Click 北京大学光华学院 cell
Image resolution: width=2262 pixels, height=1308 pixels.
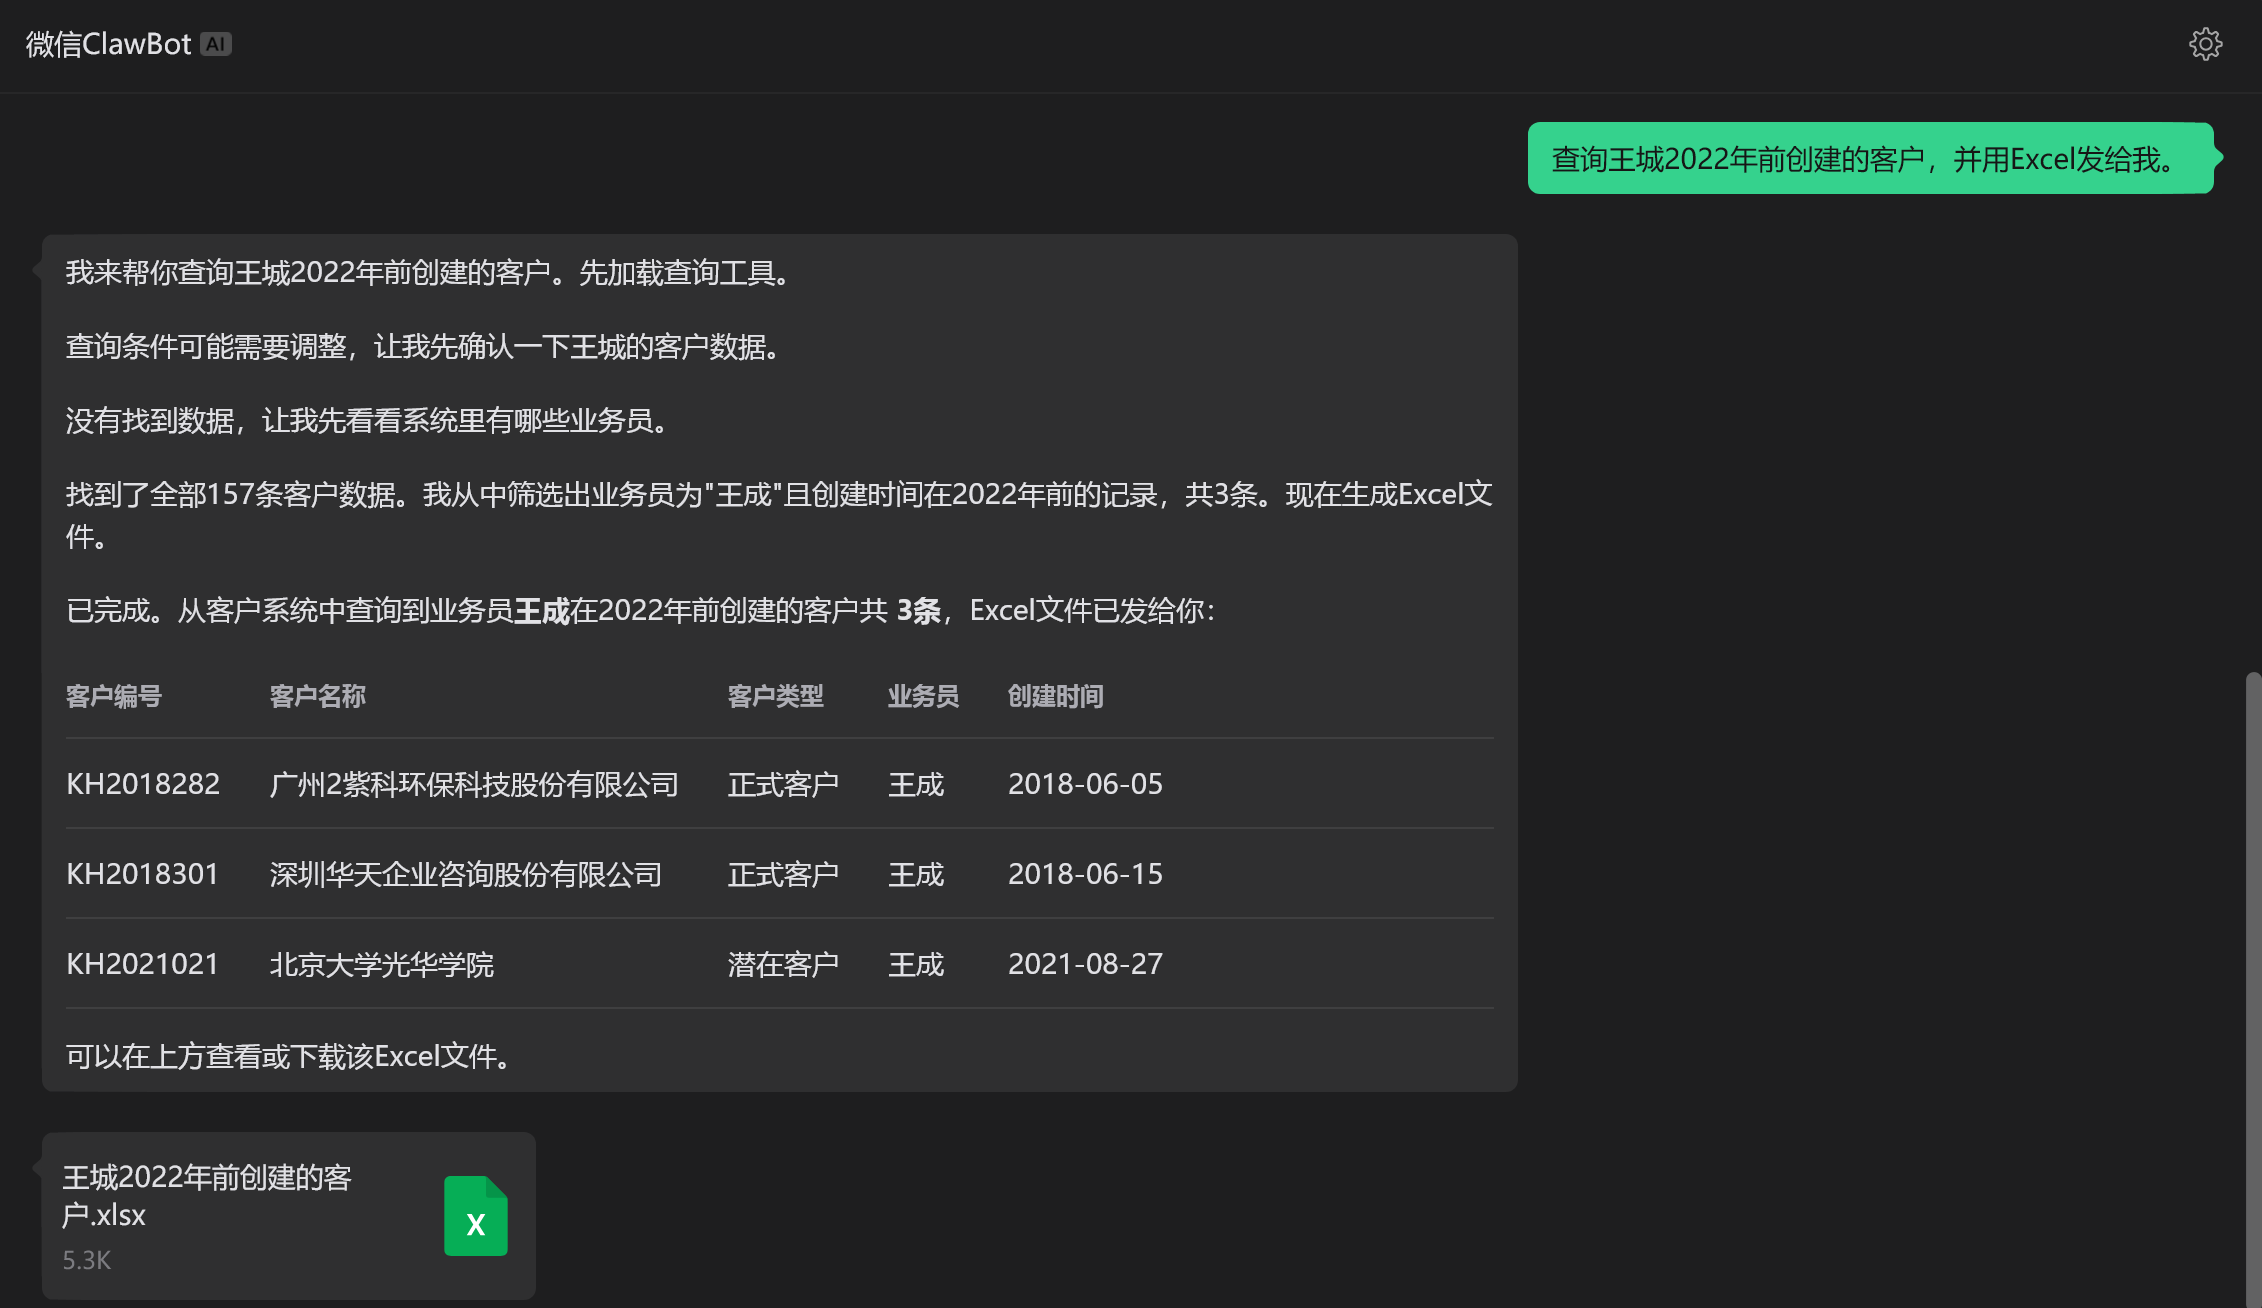coord(382,964)
